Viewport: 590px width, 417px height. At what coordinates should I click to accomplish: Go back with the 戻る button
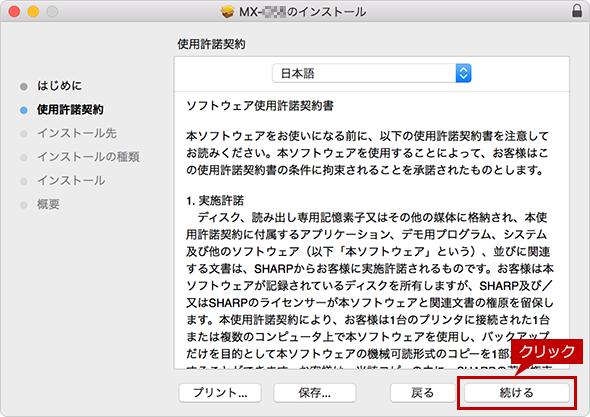tap(423, 393)
